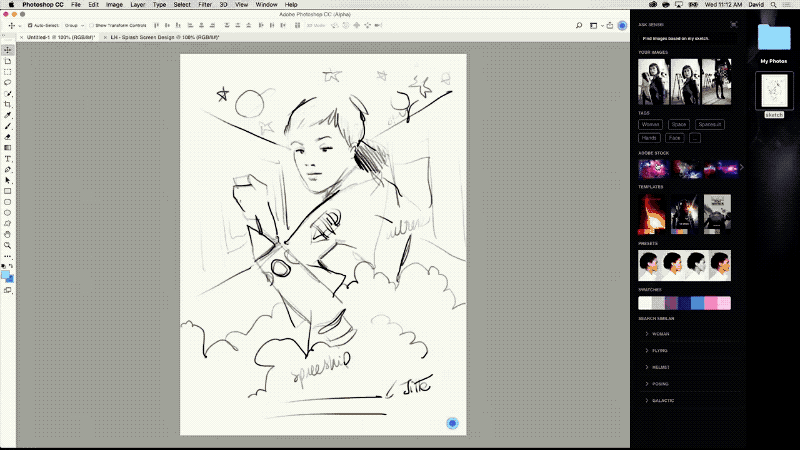The image size is (800, 450).
Task: Click the Space tag button
Action: click(x=679, y=124)
